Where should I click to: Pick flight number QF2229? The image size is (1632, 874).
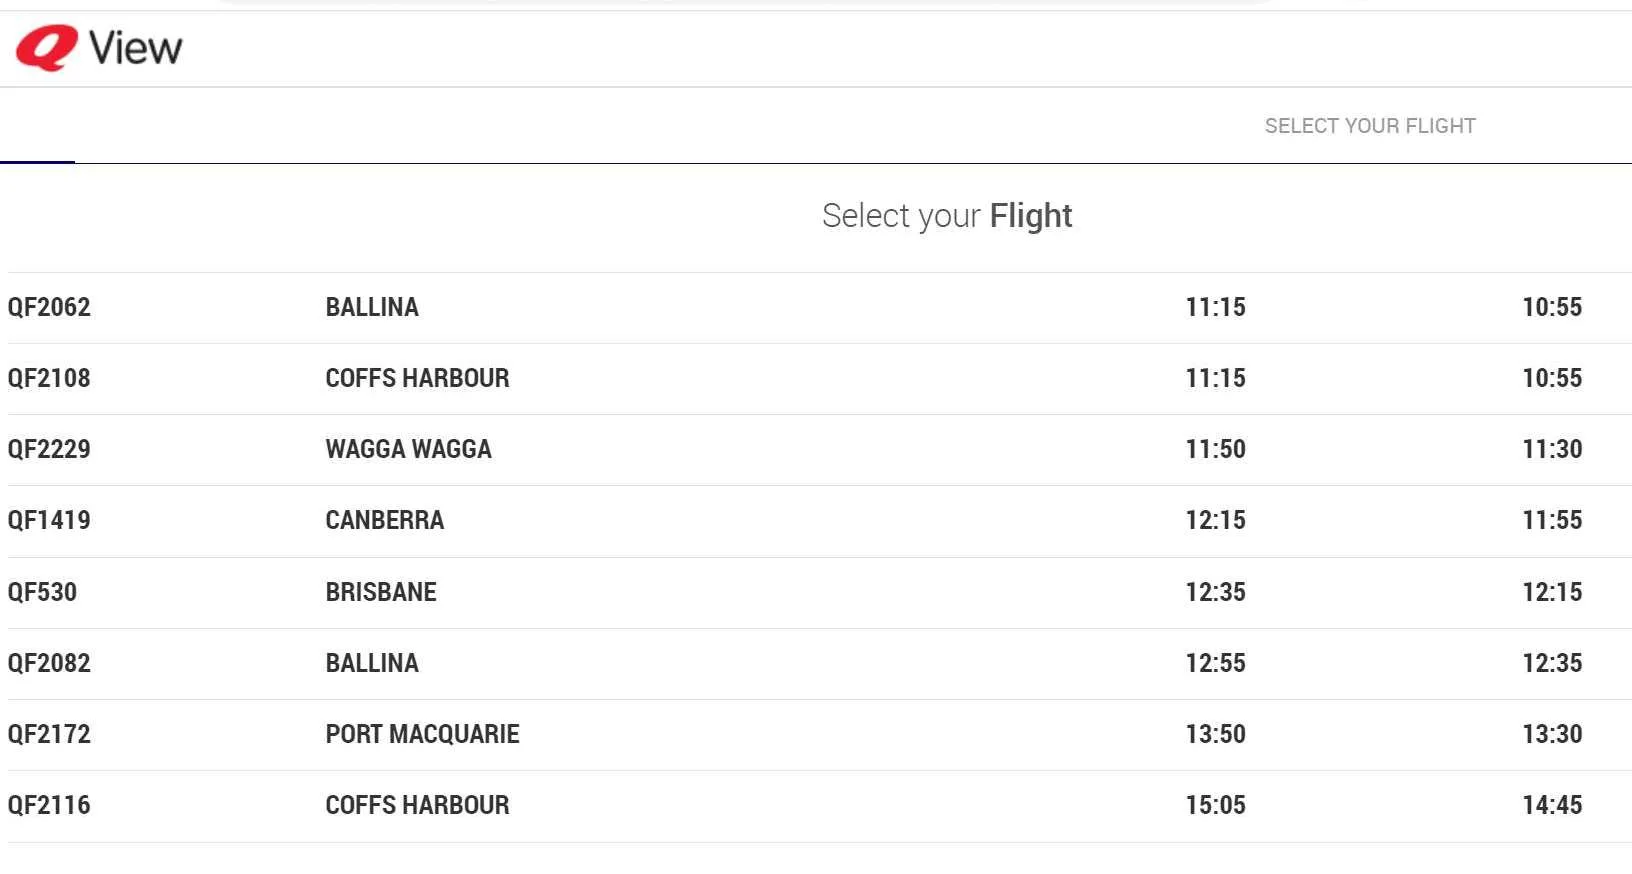pyautogui.click(x=49, y=449)
